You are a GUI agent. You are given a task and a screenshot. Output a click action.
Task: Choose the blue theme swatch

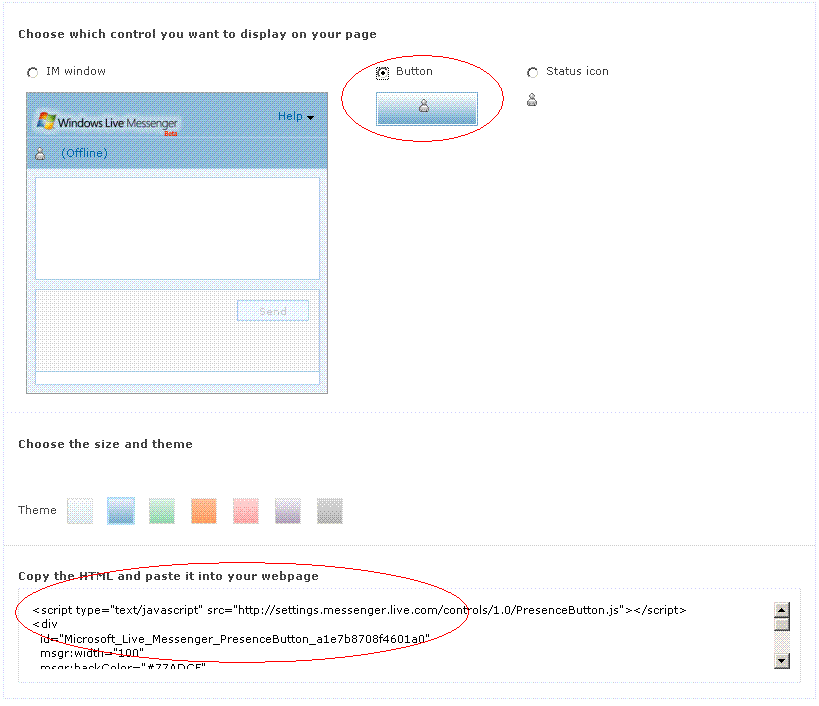[x=121, y=511]
